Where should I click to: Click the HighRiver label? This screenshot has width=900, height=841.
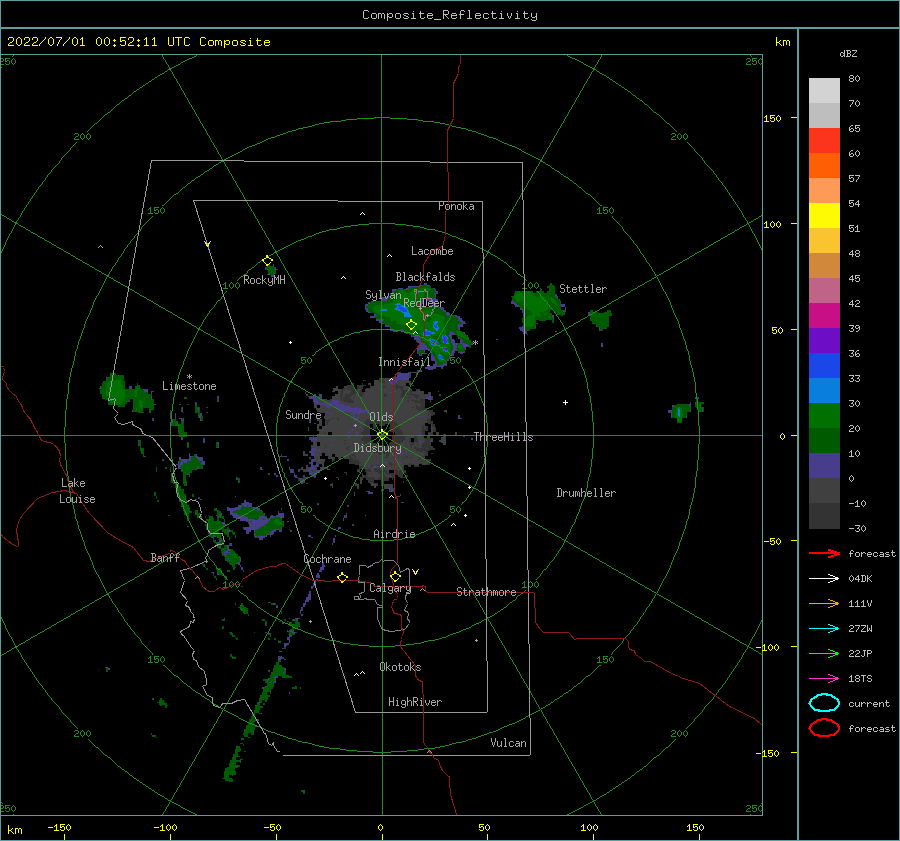(x=415, y=702)
